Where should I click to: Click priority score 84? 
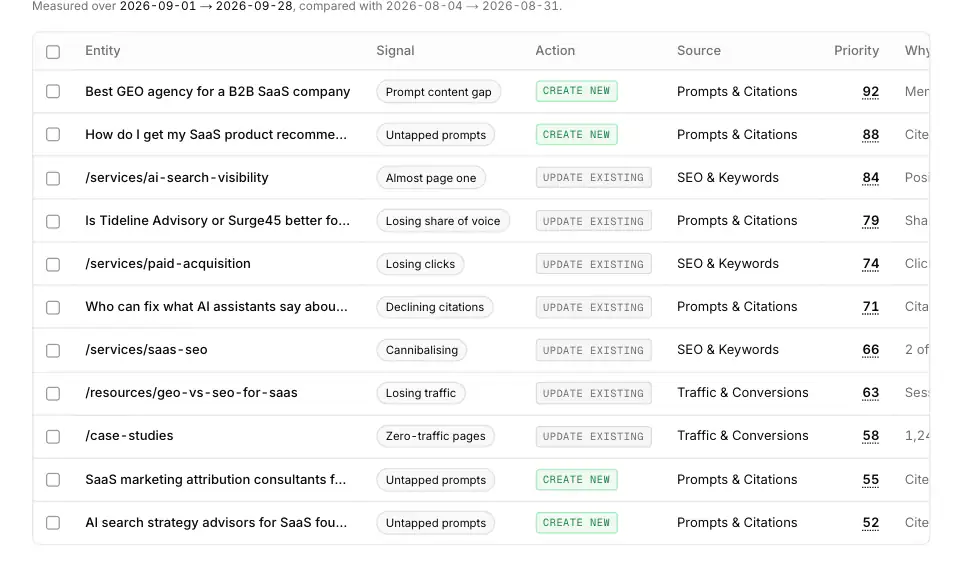[x=871, y=178]
